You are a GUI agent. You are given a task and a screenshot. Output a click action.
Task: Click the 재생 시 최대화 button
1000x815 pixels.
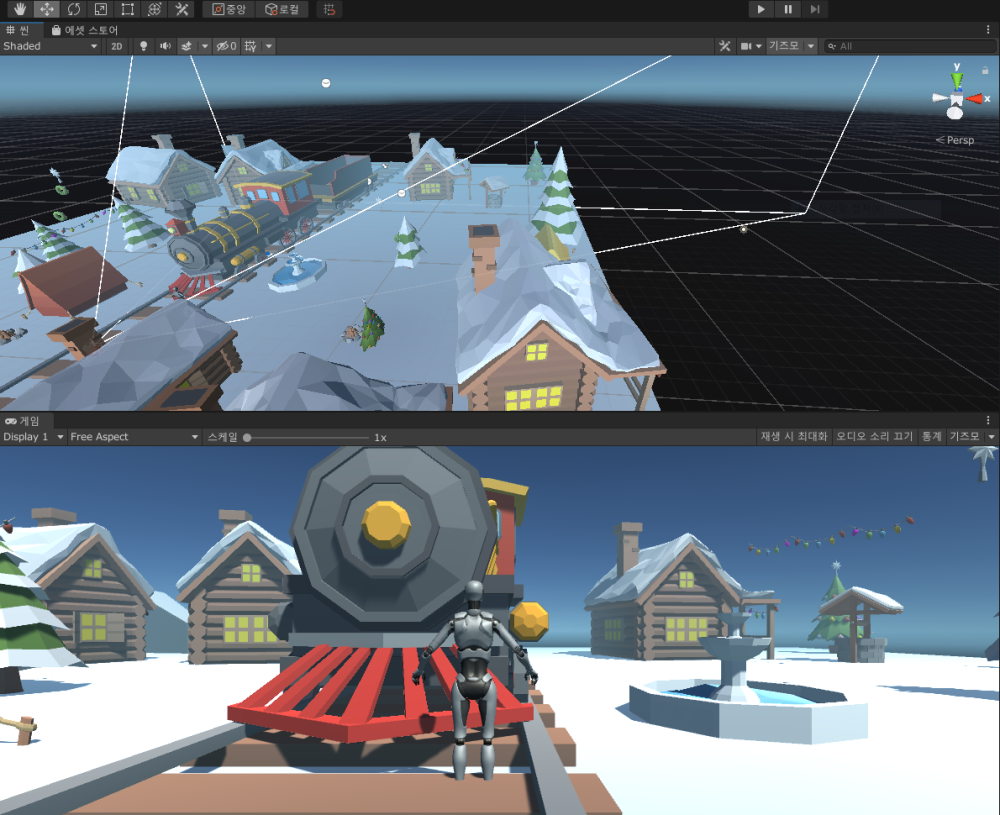[794, 437]
